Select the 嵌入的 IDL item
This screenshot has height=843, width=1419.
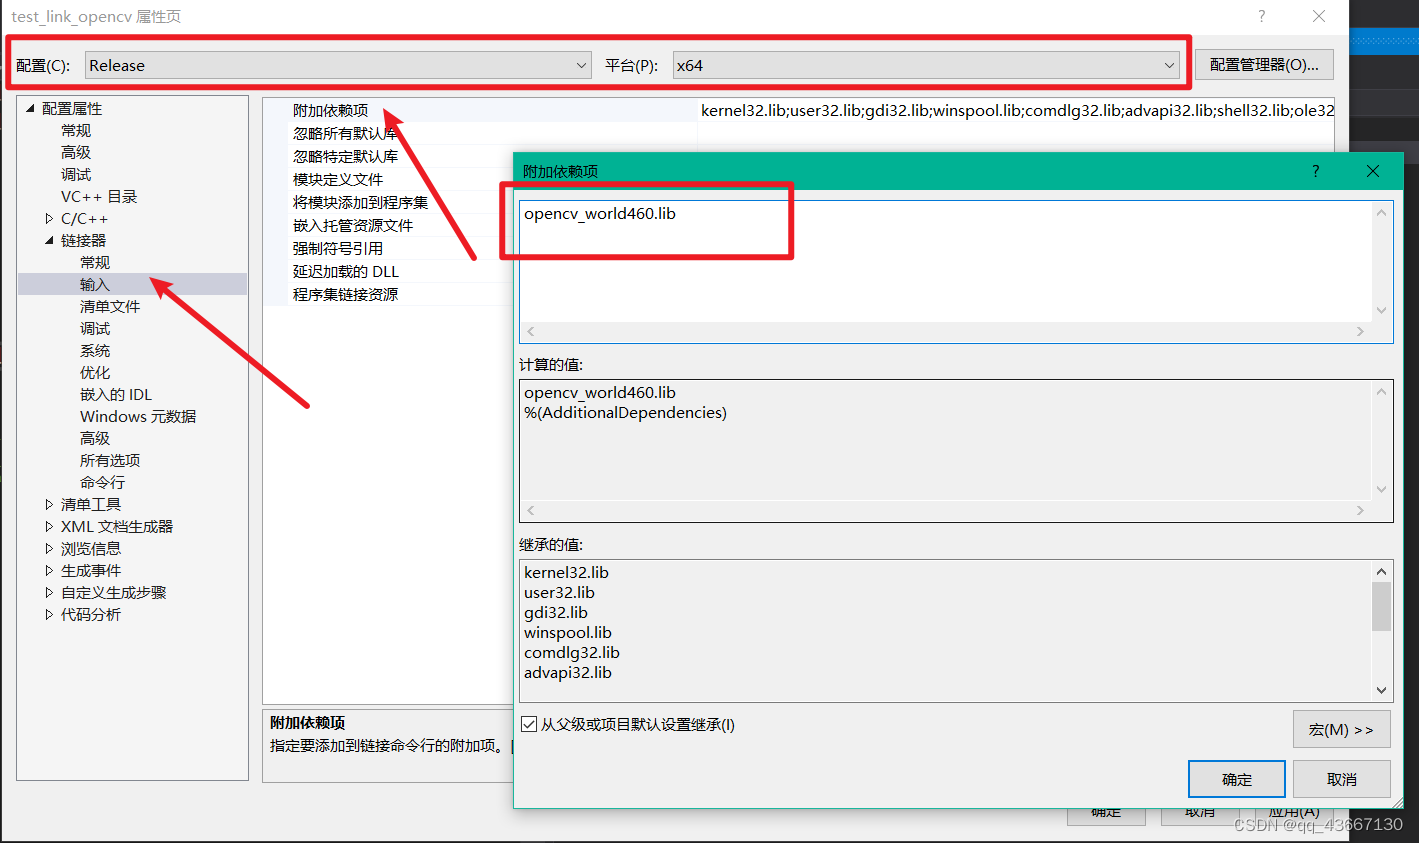click(116, 394)
